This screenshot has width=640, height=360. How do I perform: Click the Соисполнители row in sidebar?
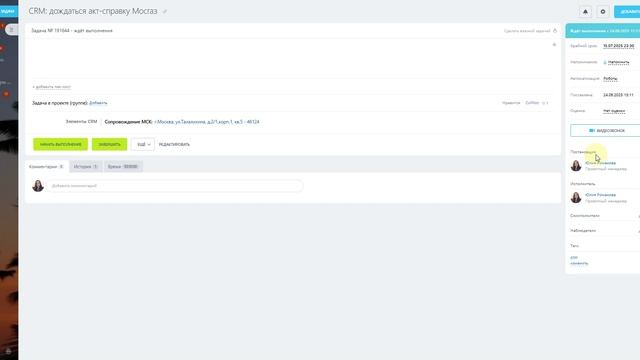click(x=605, y=216)
